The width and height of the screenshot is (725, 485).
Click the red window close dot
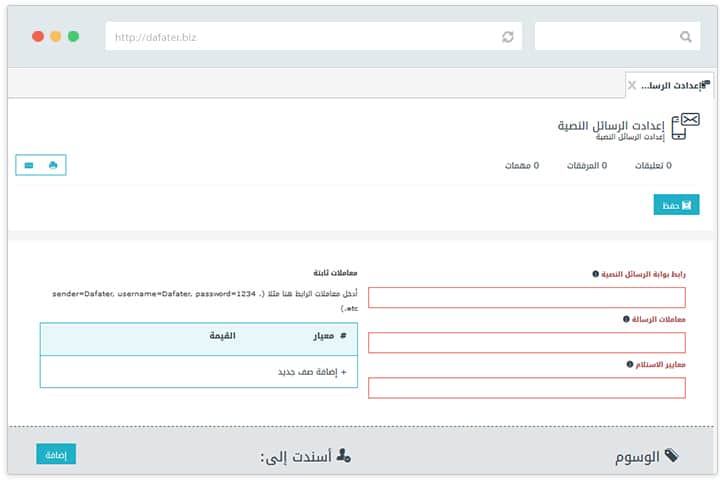point(38,37)
